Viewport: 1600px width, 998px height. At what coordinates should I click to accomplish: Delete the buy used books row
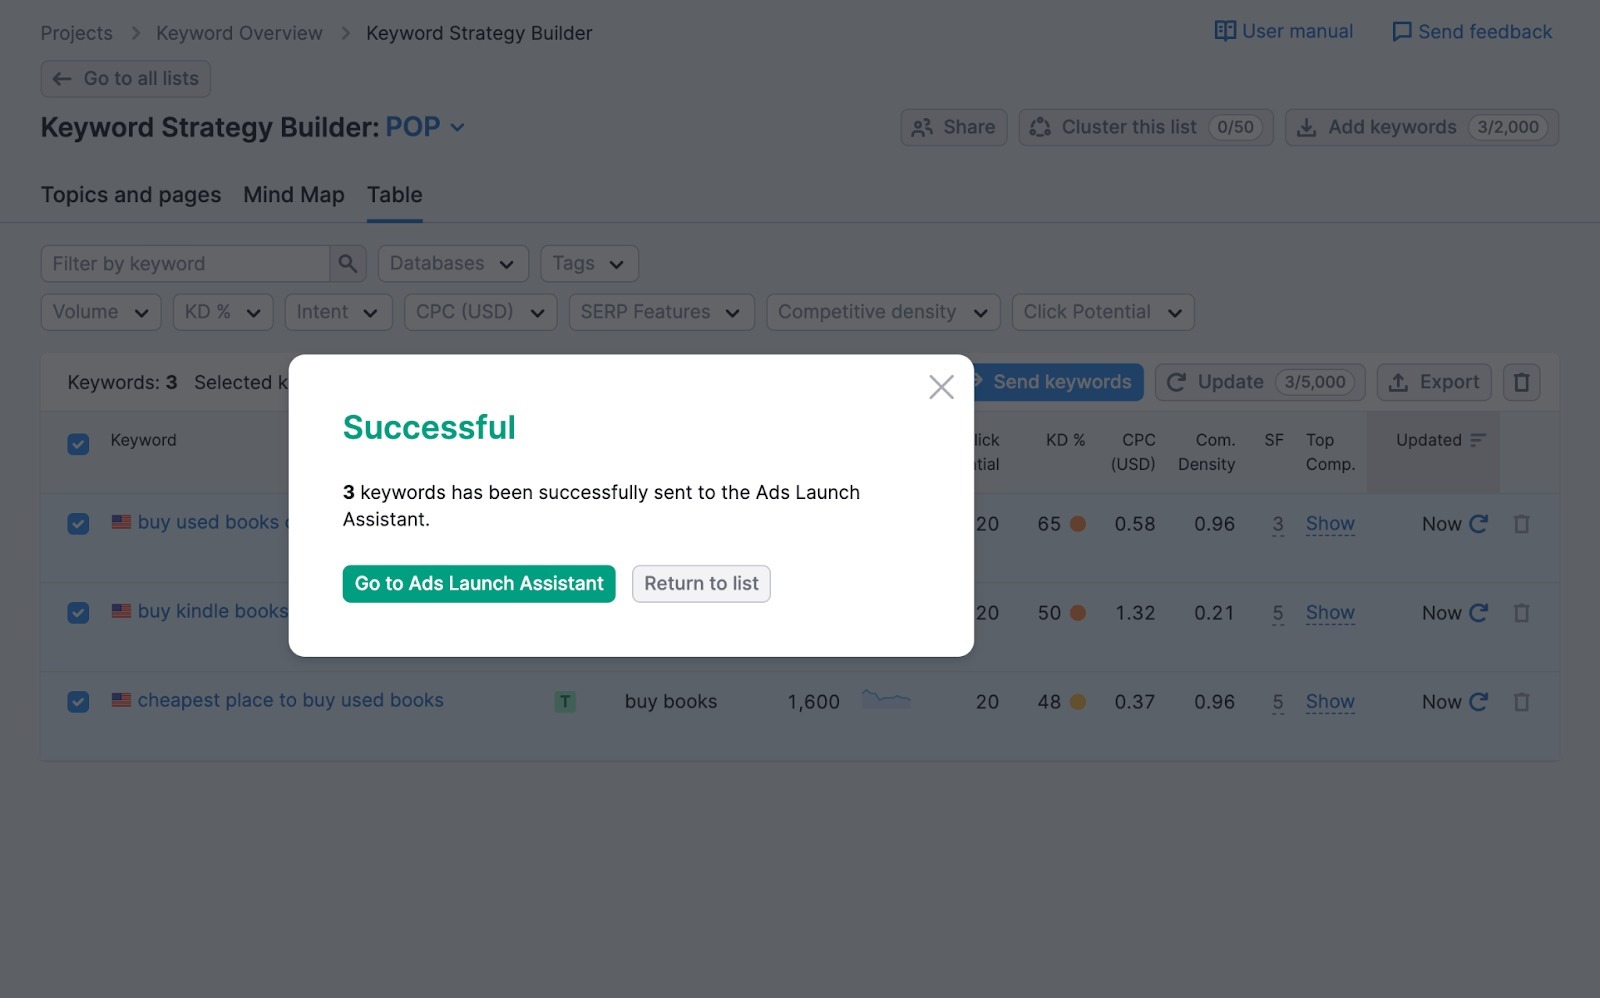(x=1521, y=524)
